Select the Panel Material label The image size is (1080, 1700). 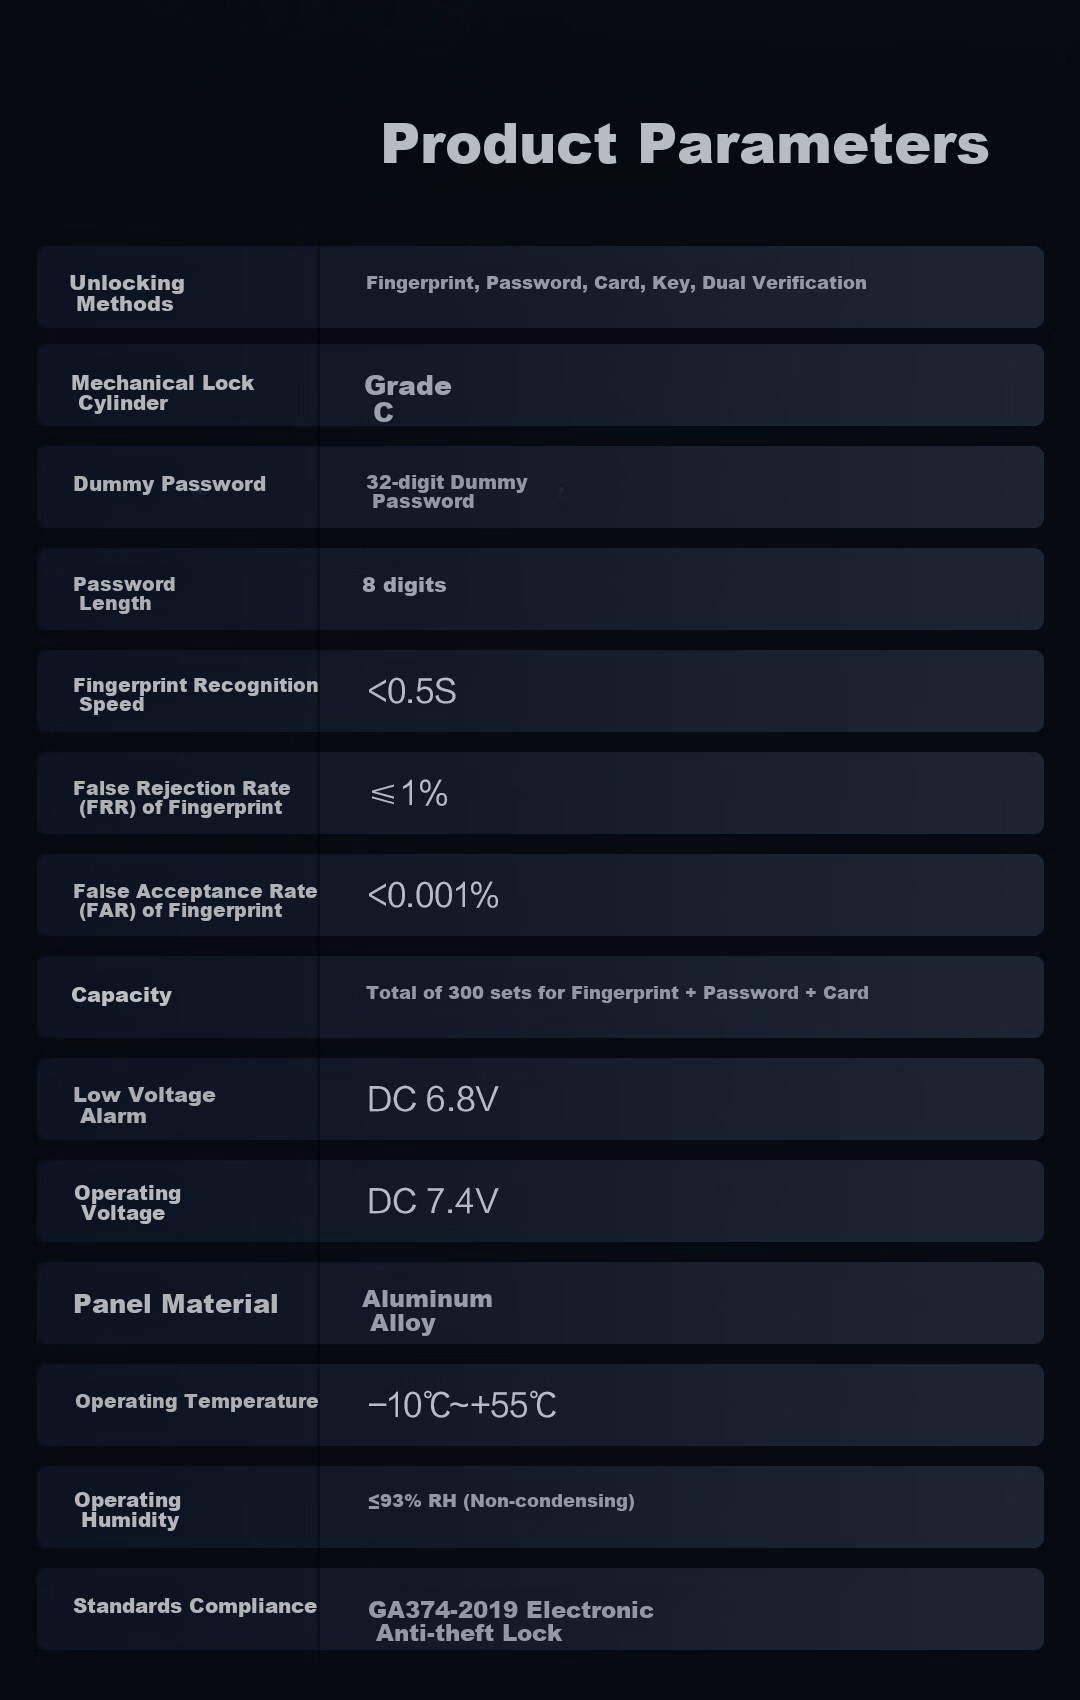(x=175, y=1304)
